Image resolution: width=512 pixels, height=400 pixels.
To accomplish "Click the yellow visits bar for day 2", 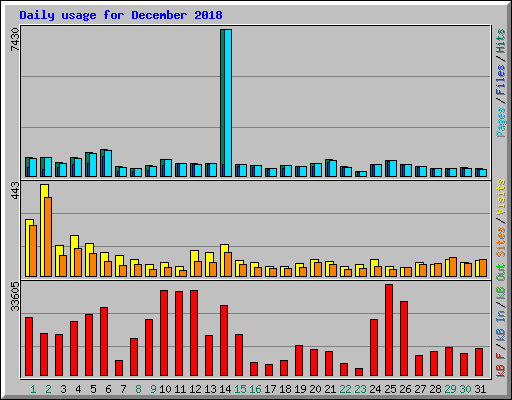I will (43, 230).
